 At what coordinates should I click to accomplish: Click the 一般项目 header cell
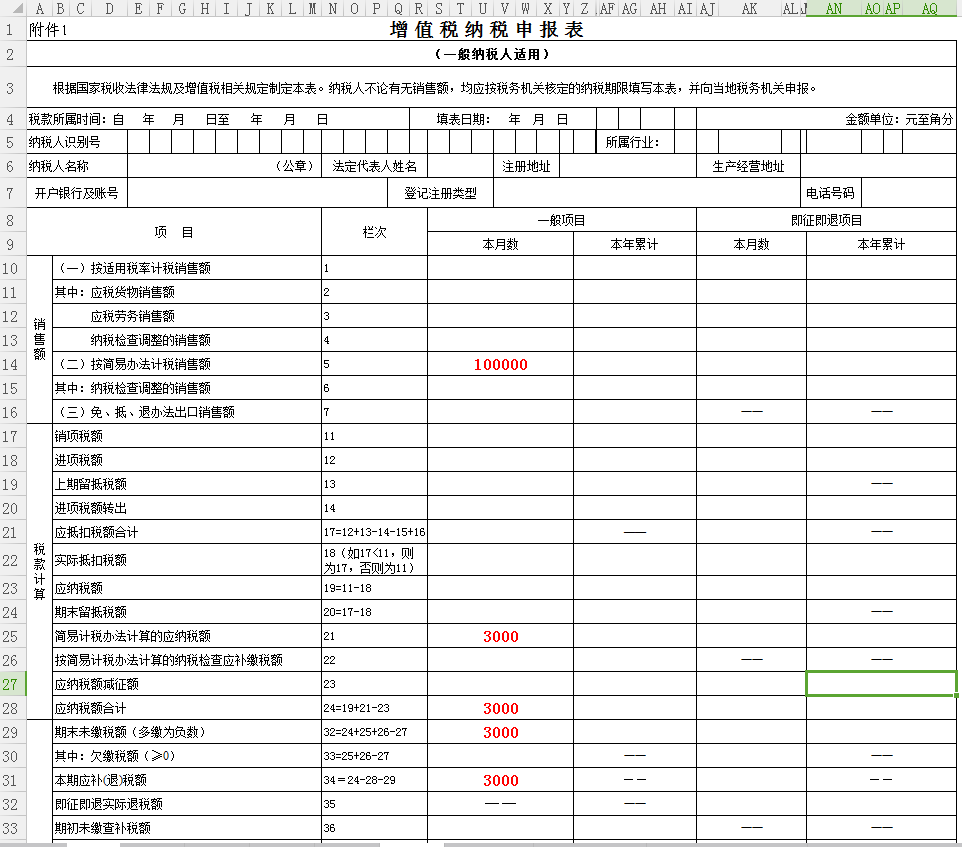point(561,220)
